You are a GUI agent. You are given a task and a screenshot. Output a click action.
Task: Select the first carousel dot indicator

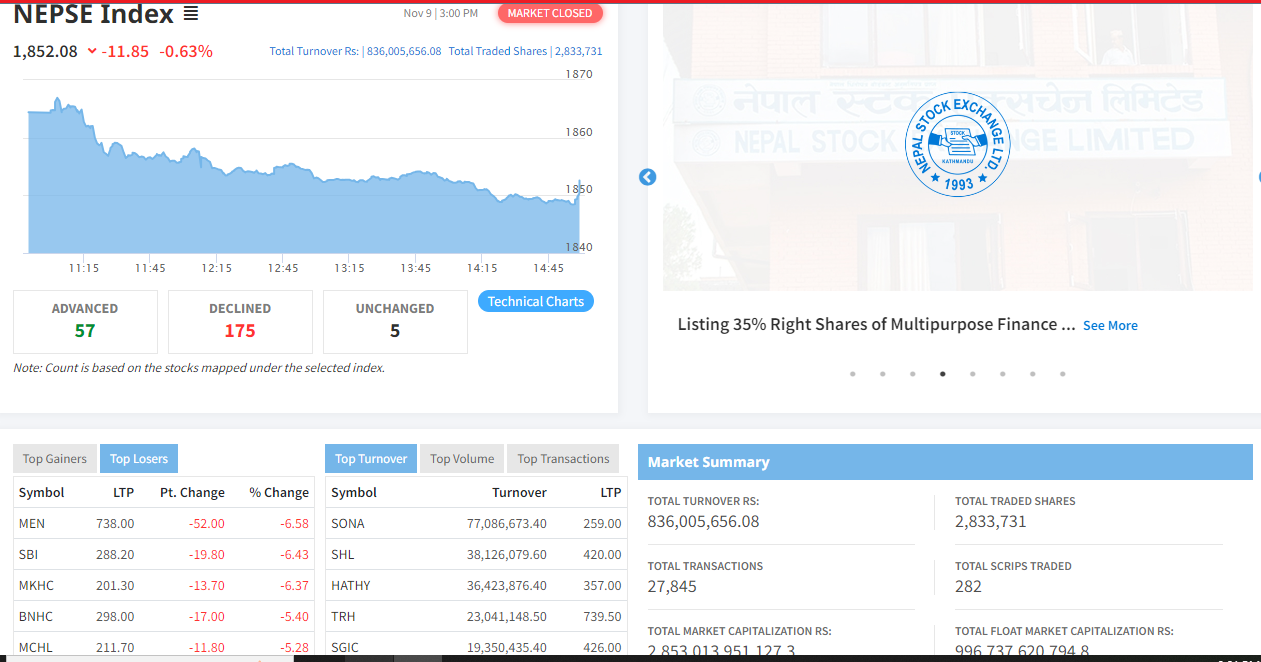tap(853, 374)
